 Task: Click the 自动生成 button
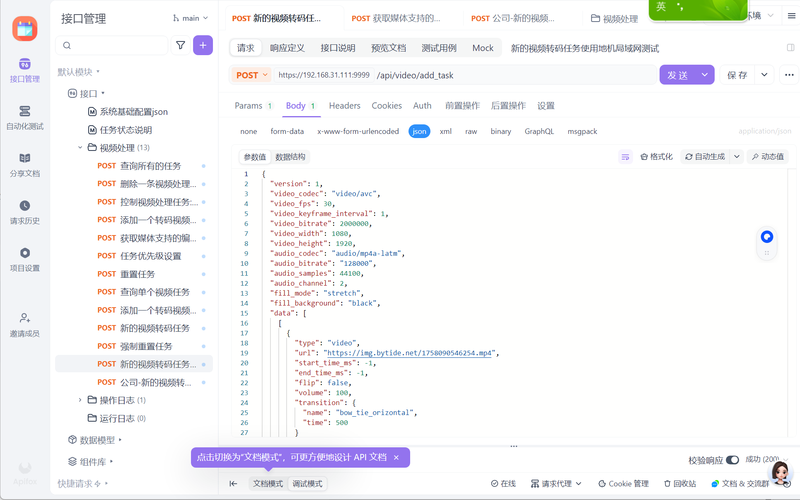click(x=706, y=157)
